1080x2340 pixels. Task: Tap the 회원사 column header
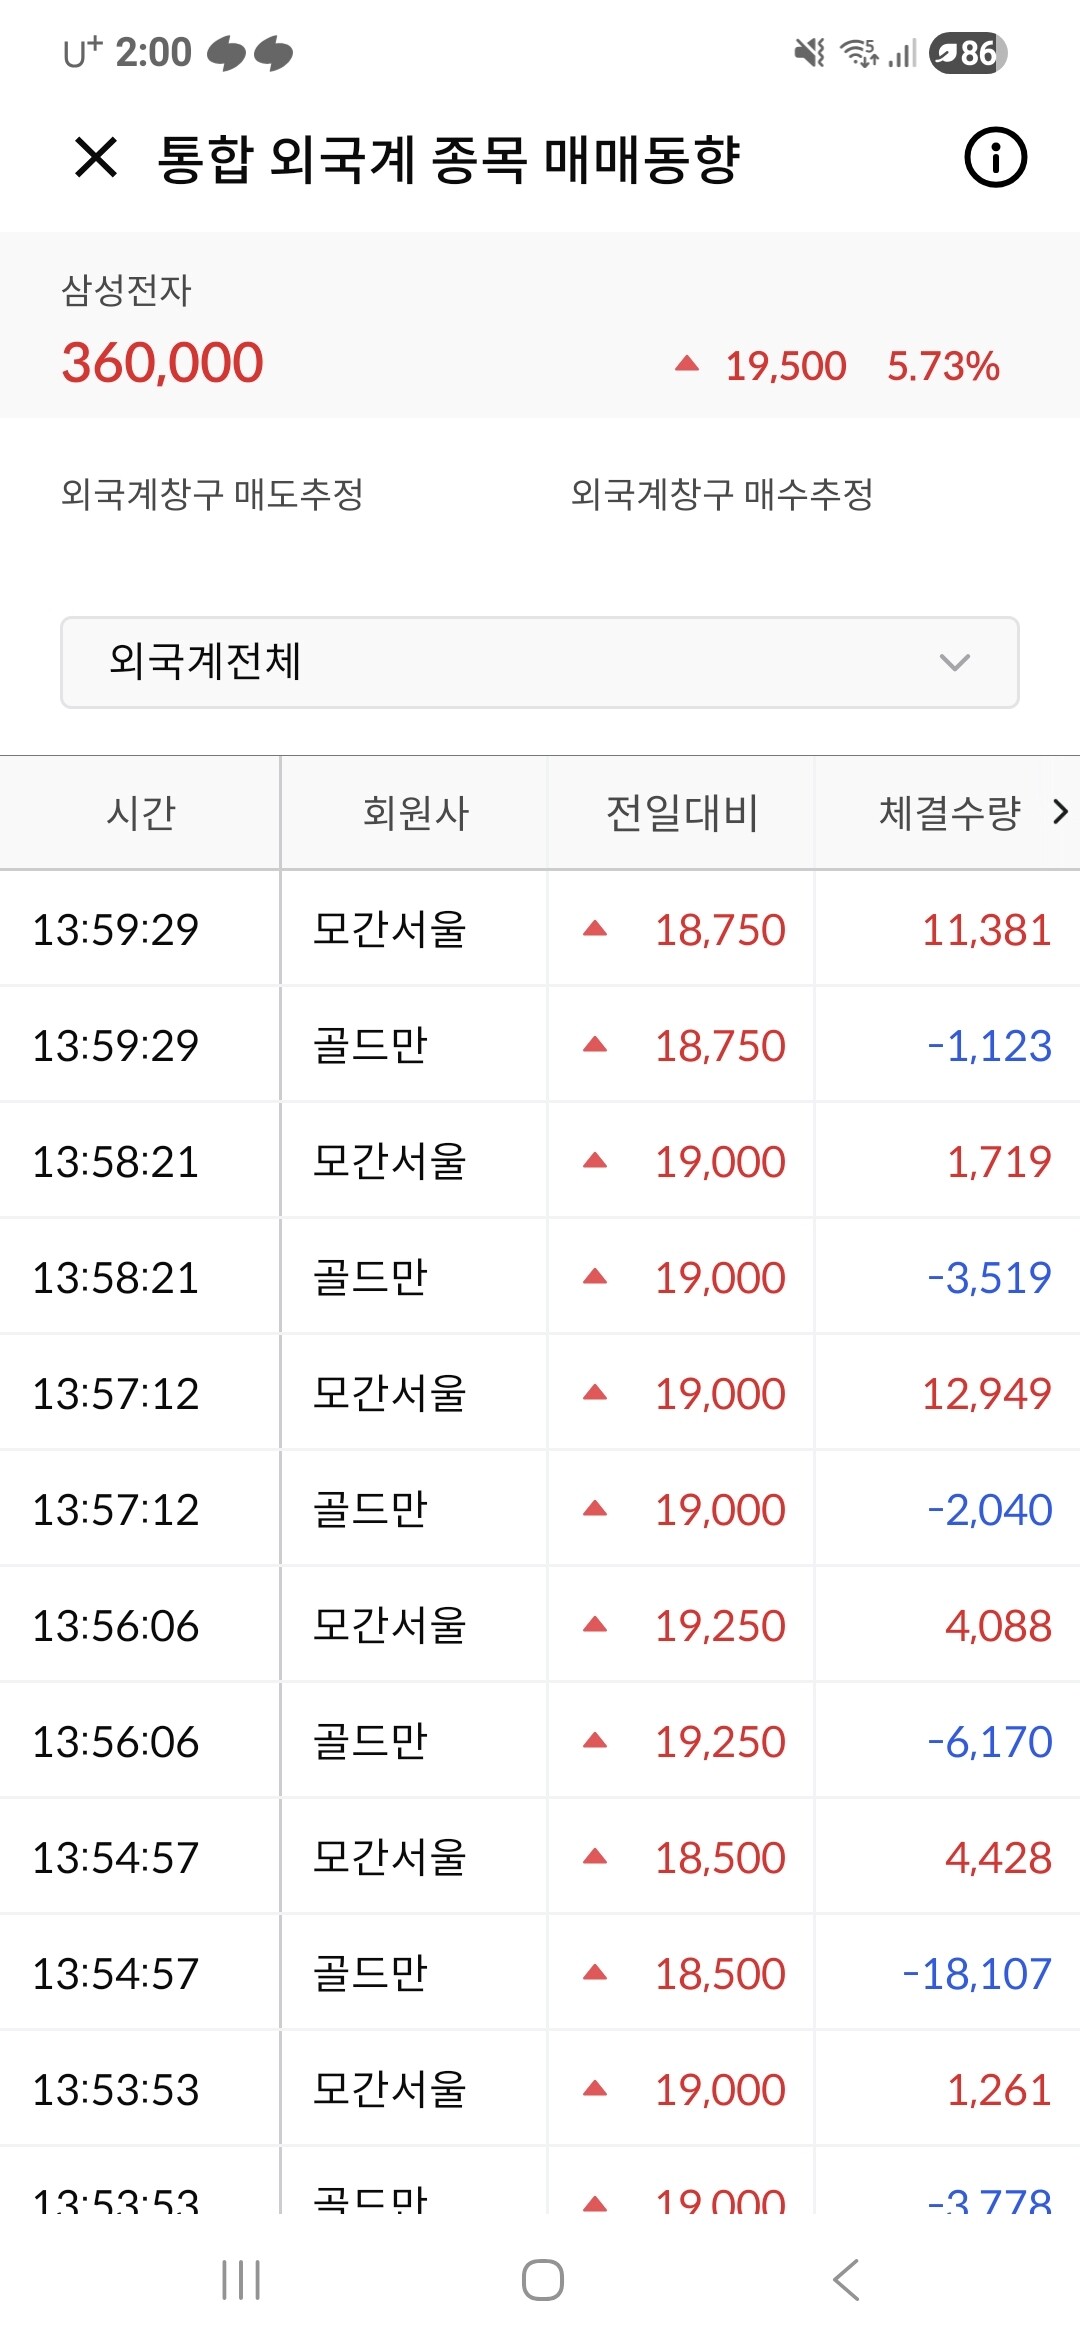(415, 812)
